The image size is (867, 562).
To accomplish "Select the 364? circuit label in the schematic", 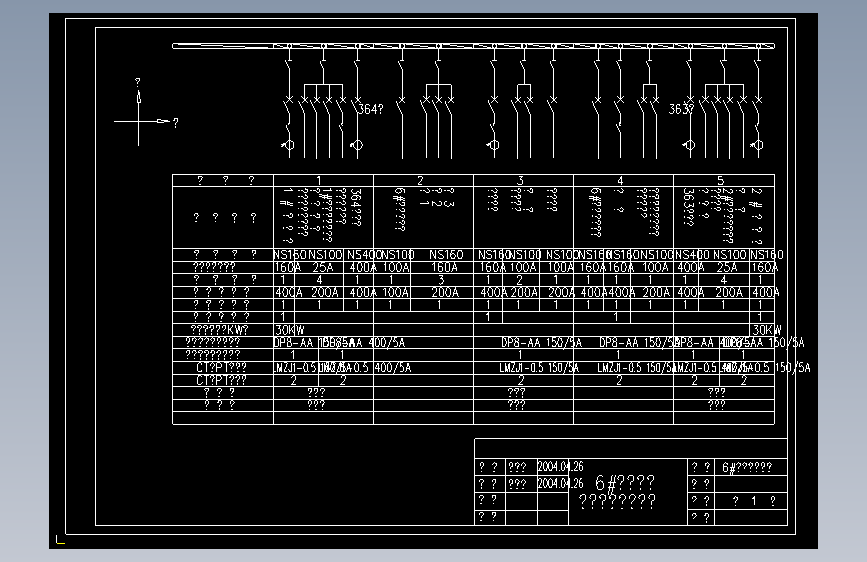I will coord(370,110).
